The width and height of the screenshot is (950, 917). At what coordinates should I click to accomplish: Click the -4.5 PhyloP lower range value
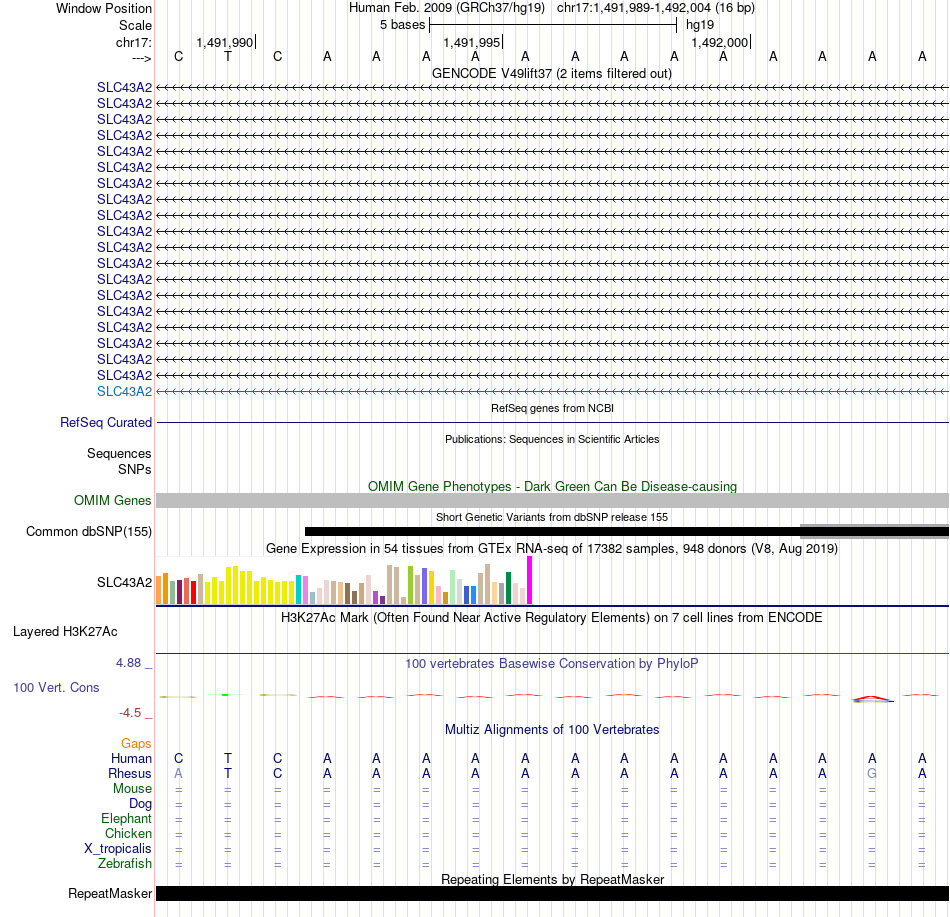(x=130, y=713)
